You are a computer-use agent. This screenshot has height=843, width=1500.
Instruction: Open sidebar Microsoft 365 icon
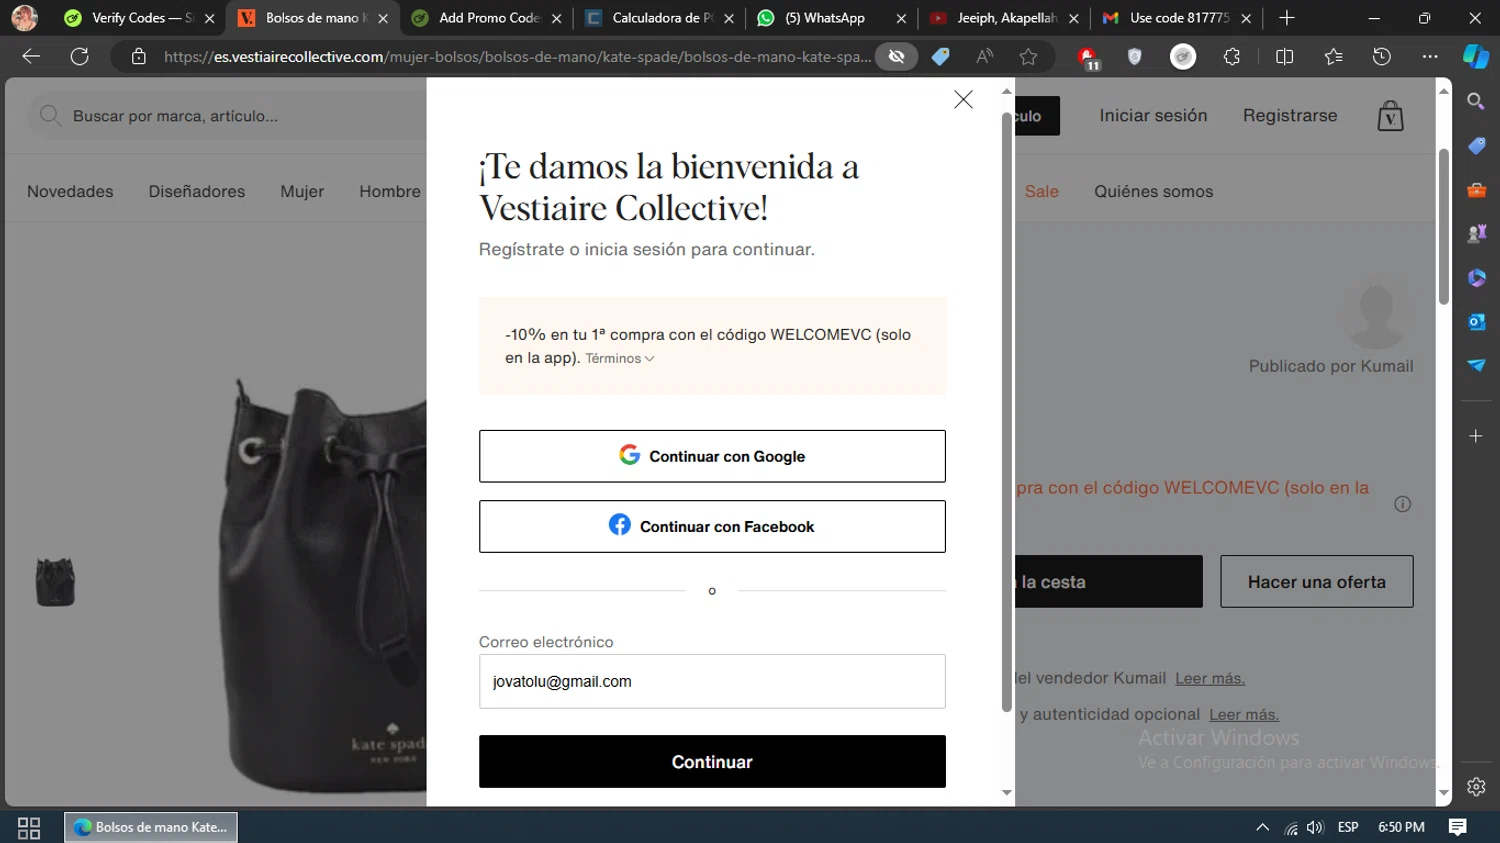pyautogui.click(x=1476, y=278)
